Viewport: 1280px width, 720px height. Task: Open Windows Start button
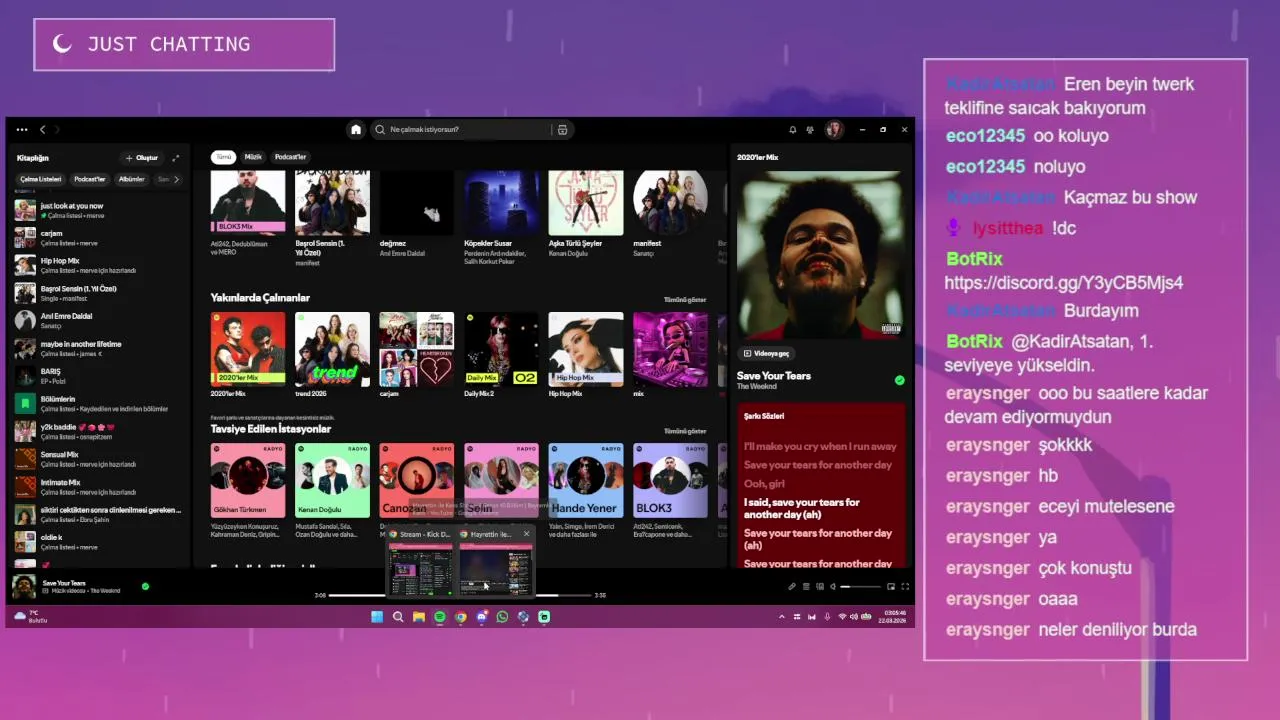377,617
